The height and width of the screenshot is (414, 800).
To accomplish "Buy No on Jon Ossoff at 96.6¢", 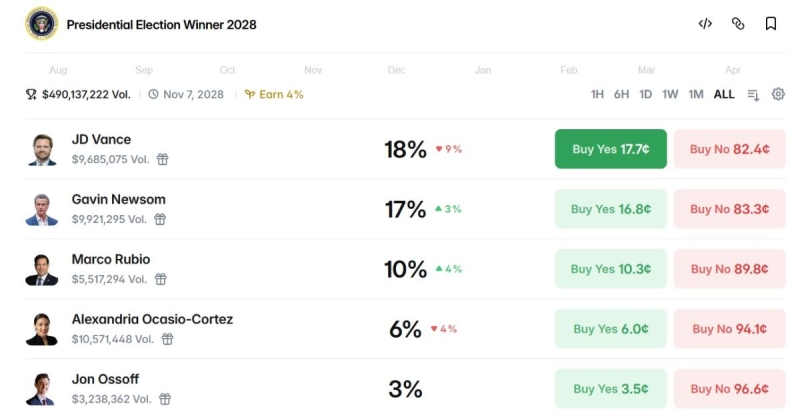I will click(x=729, y=389).
